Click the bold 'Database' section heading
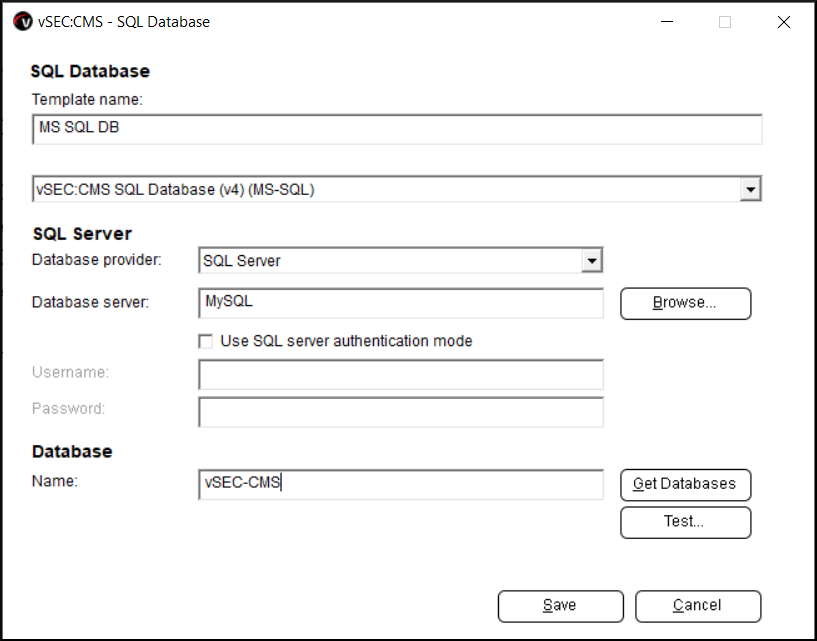Image resolution: width=817 pixels, height=641 pixels. click(x=72, y=451)
